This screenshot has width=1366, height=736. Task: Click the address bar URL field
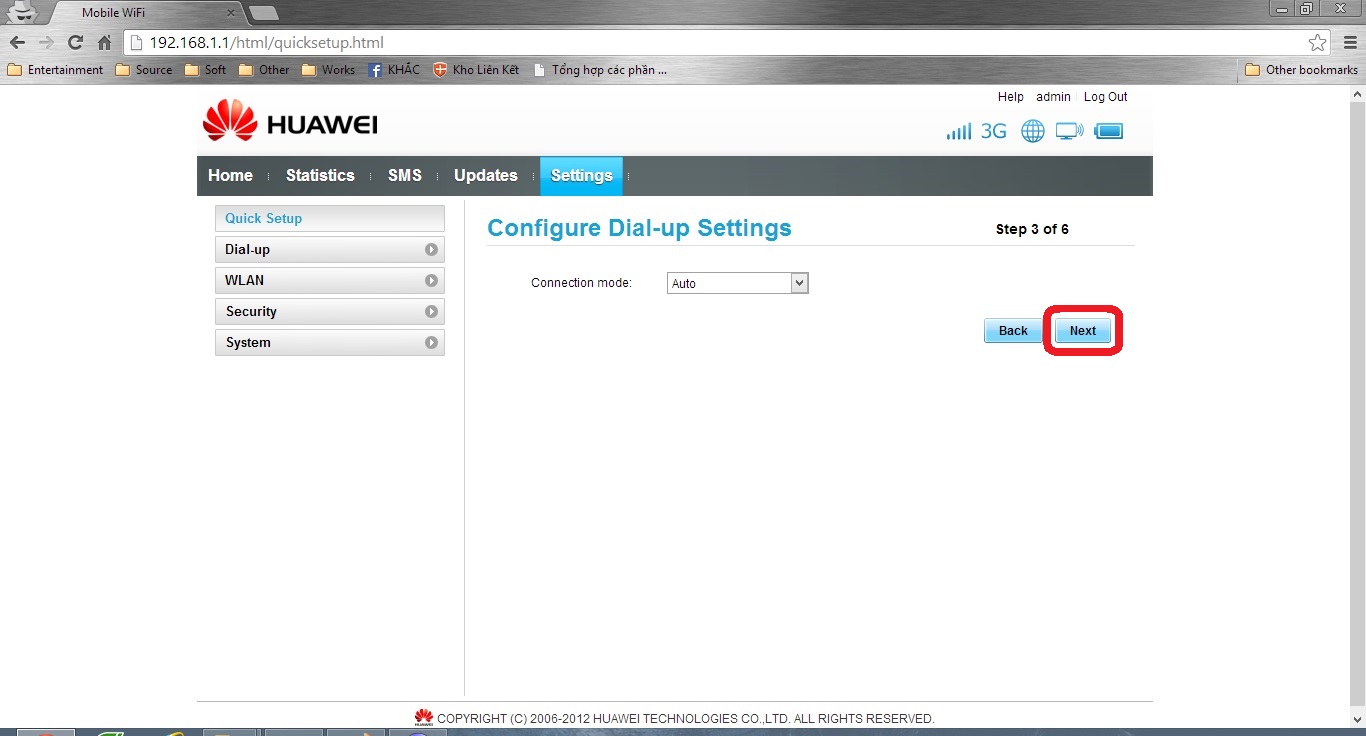click(x=728, y=43)
